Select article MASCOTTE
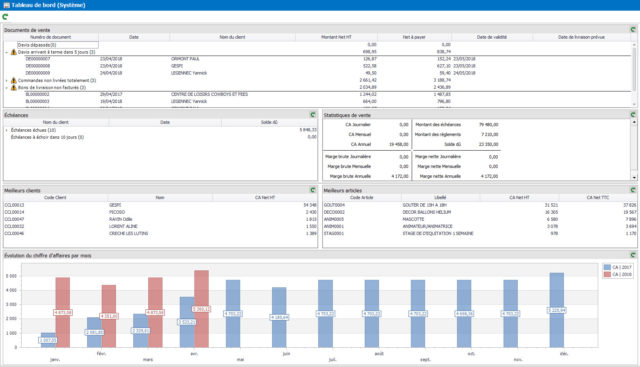 tap(480, 219)
